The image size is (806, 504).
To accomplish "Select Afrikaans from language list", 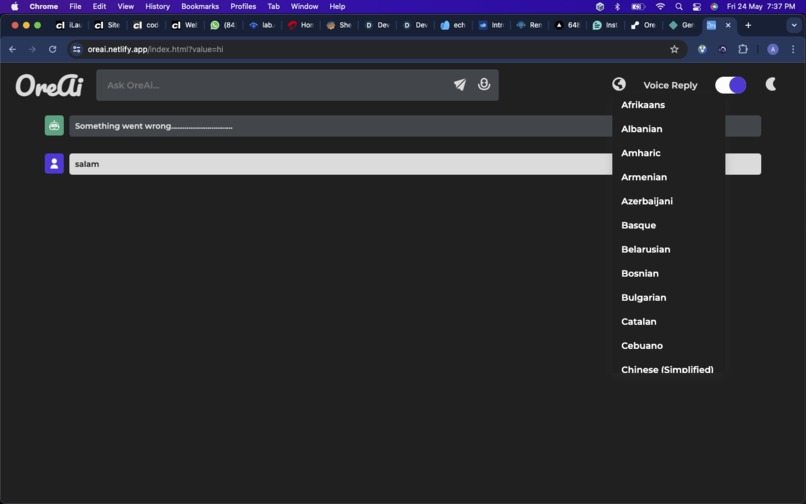I will coord(643,105).
